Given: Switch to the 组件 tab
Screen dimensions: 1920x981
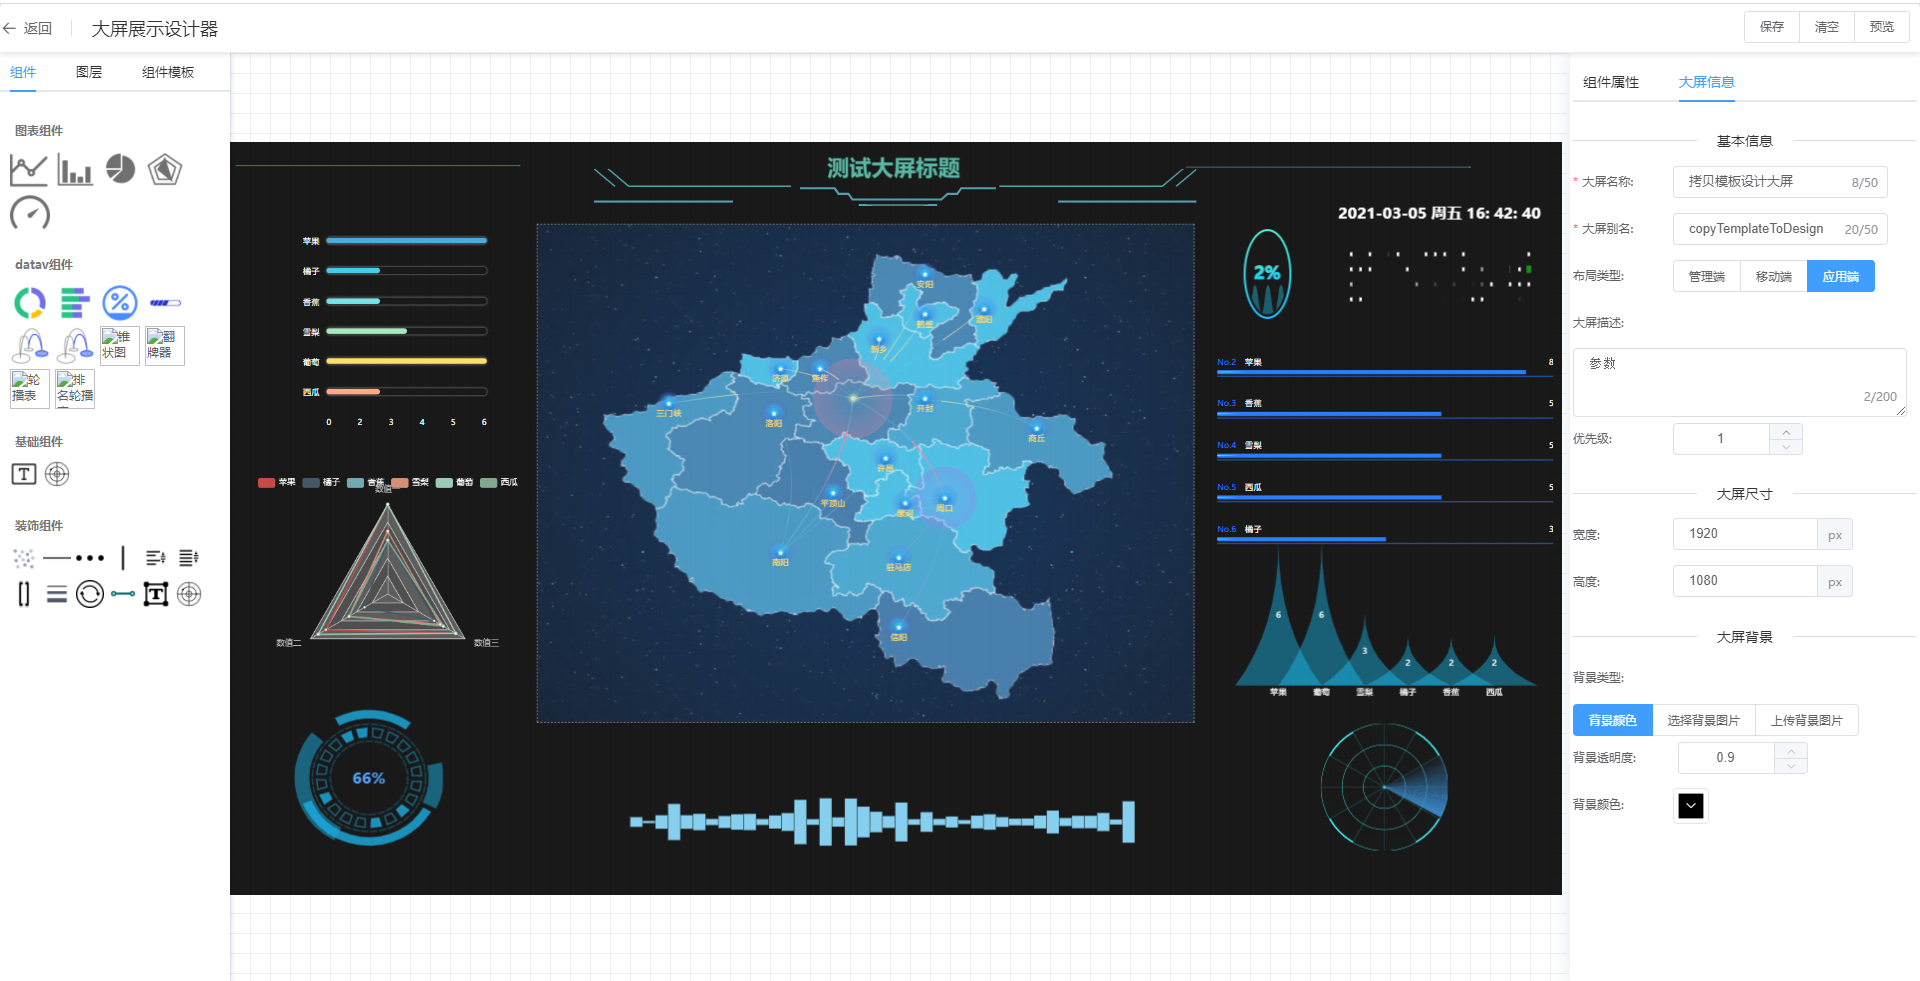Looking at the screenshot, I should pos(23,72).
